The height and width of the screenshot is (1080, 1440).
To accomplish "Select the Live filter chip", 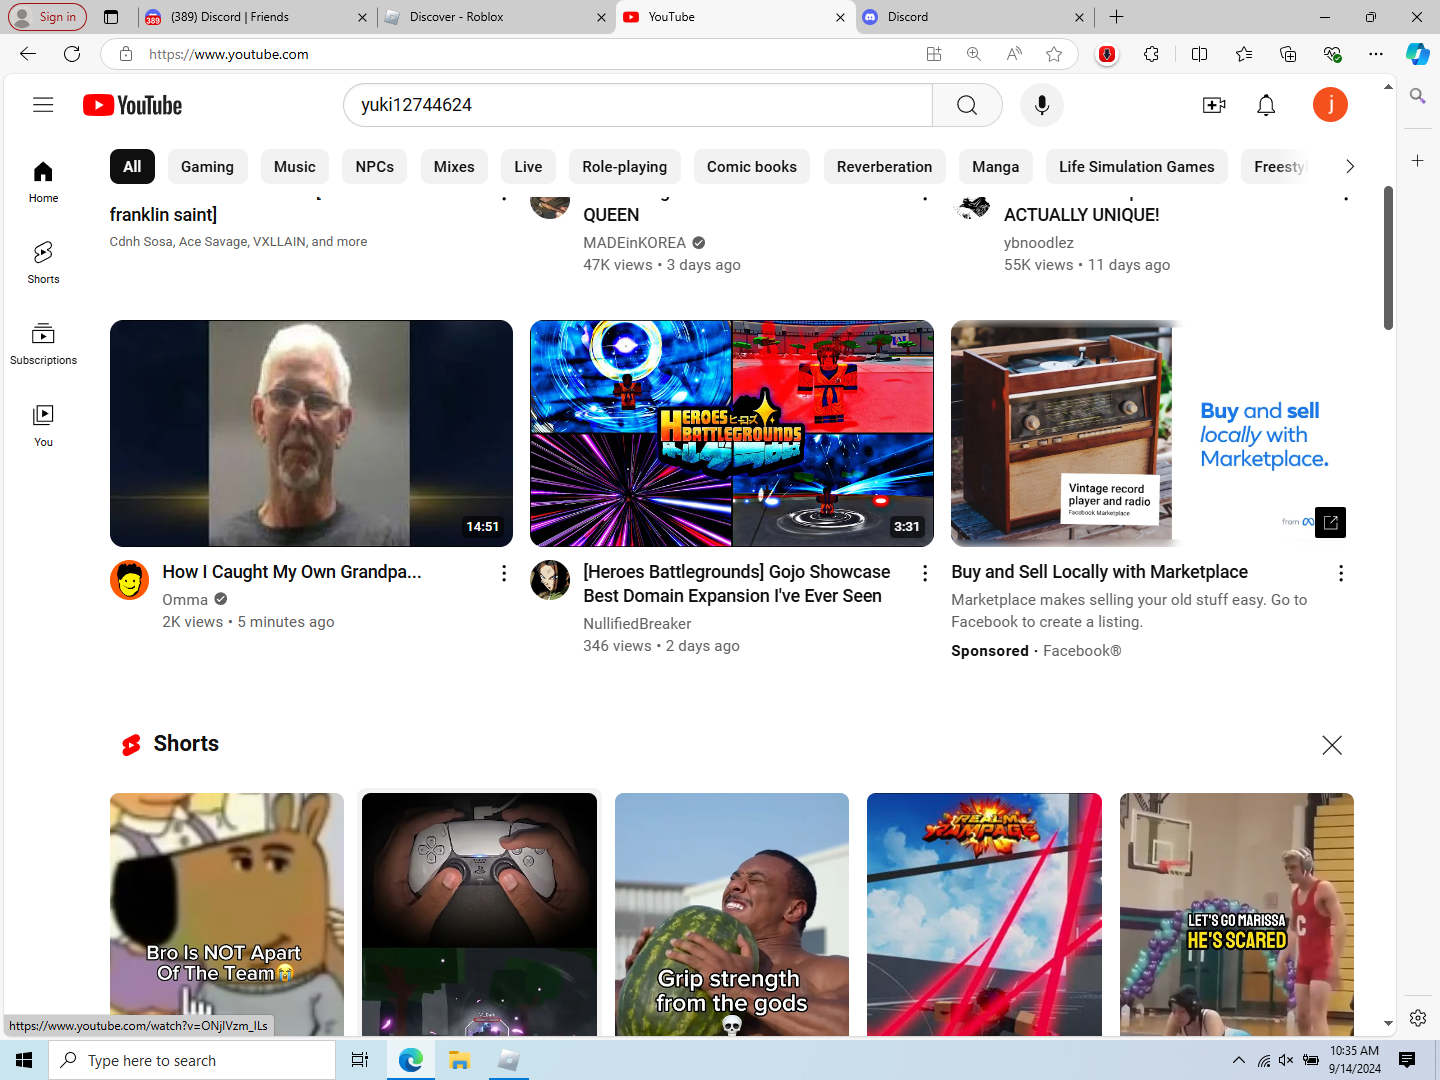I will click(x=528, y=167).
